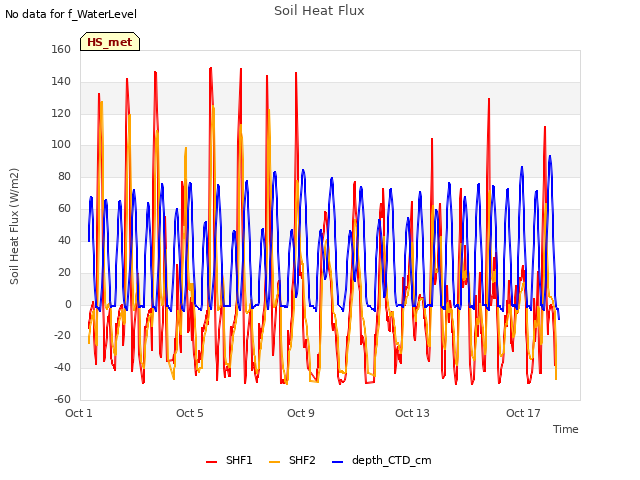The height and width of the screenshot is (480, 640).
Task: Click the 0 y-axis tick label
Action: pyautogui.click(x=68, y=304)
